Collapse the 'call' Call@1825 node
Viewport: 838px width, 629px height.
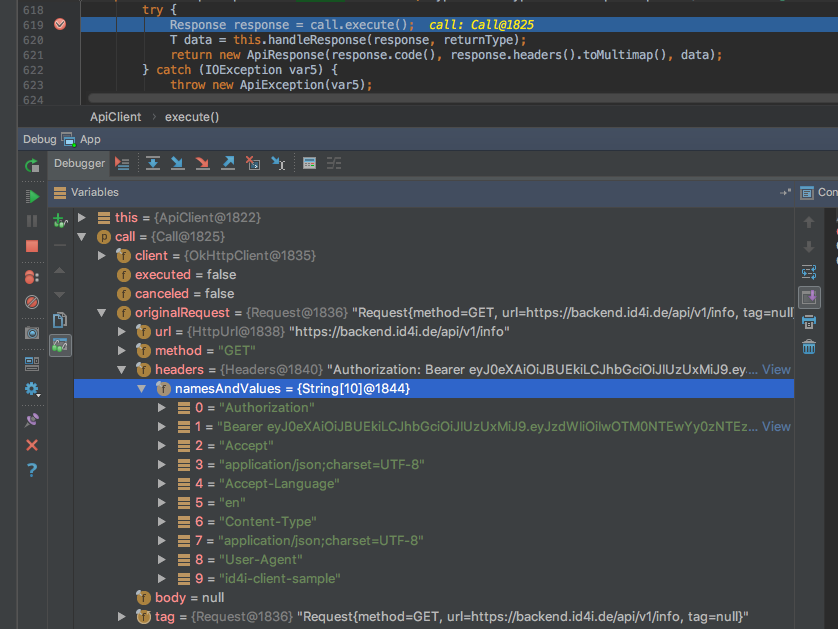coord(82,236)
